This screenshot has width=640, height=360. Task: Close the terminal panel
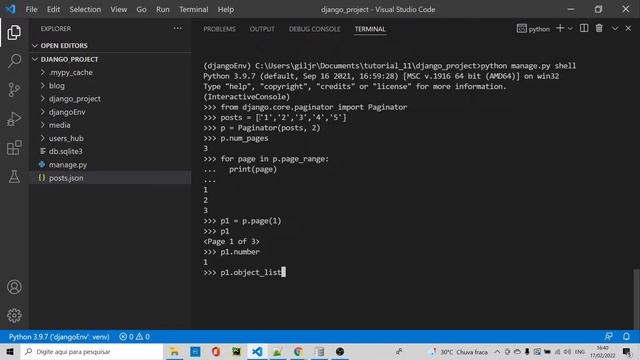(628, 28)
